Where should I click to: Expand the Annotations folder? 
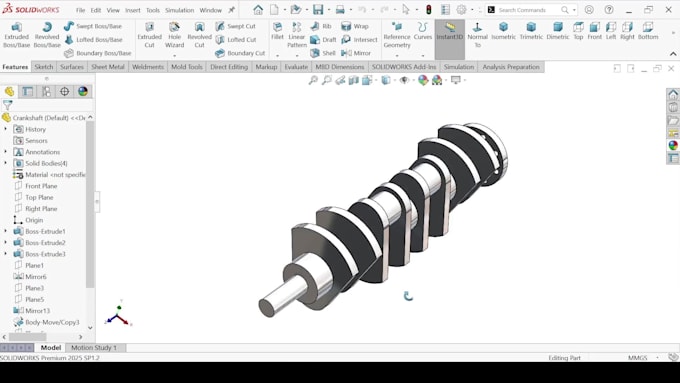pyautogui.click(x=5, y=151)
